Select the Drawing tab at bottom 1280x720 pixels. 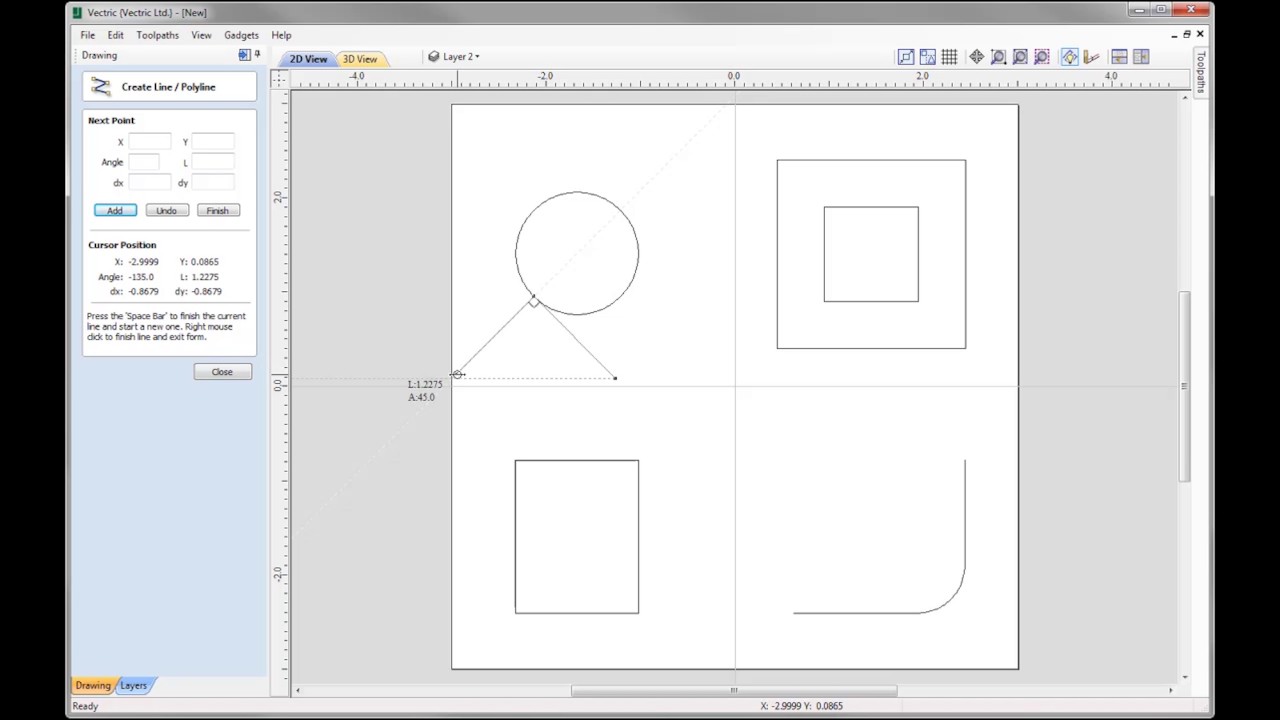93,686
